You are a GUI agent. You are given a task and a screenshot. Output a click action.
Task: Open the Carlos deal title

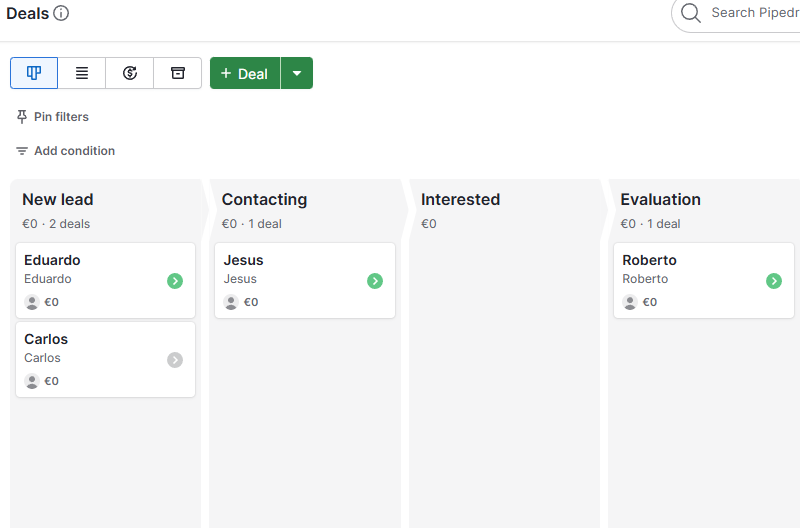pos(46,339)
